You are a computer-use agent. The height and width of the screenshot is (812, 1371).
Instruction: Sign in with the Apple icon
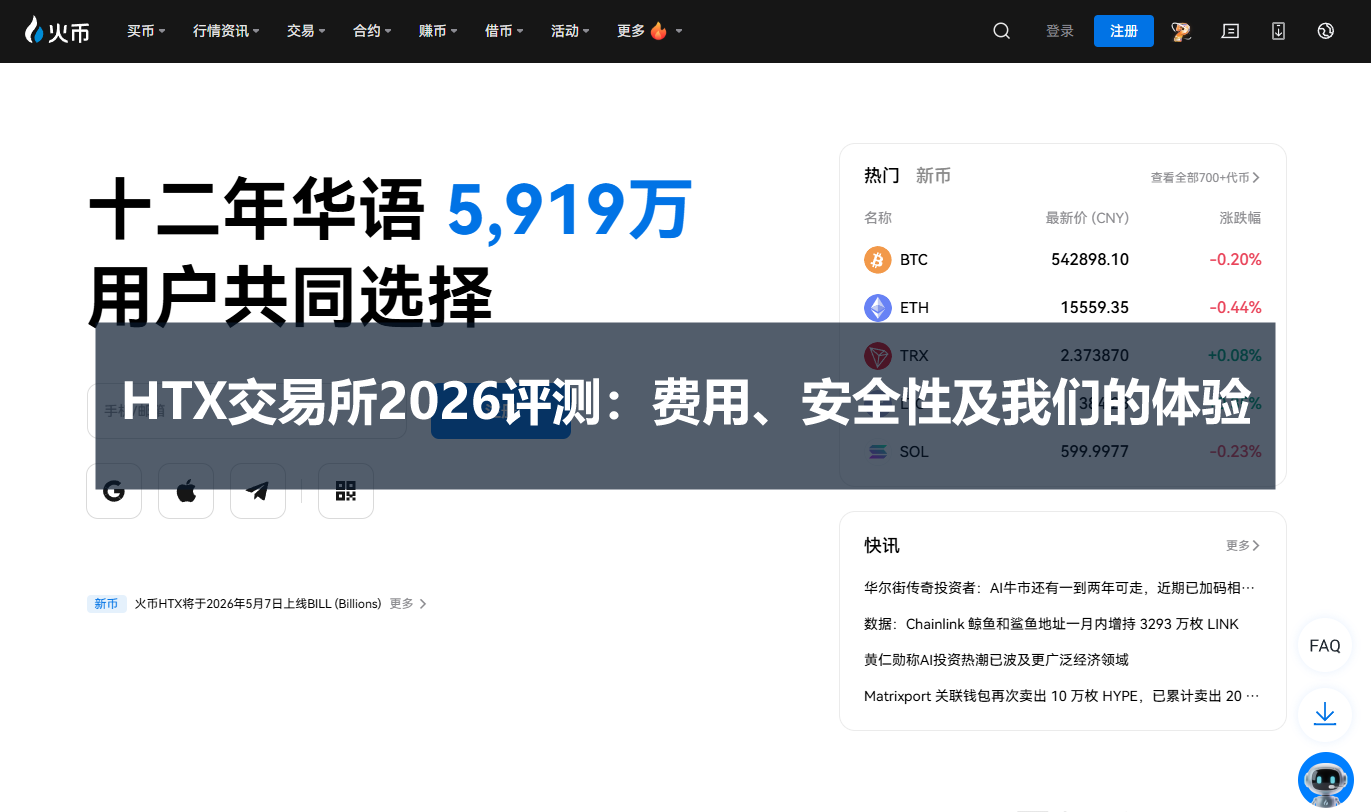coord(186,491)
